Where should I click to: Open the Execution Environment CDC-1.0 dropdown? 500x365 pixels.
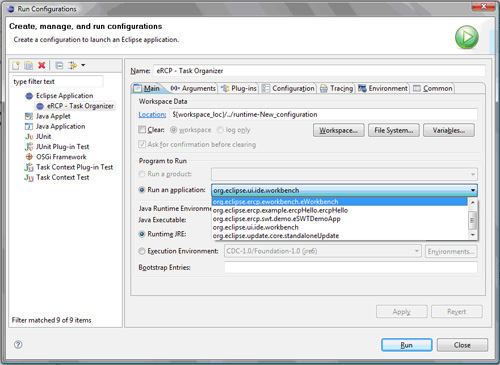(x=322, y=251)
